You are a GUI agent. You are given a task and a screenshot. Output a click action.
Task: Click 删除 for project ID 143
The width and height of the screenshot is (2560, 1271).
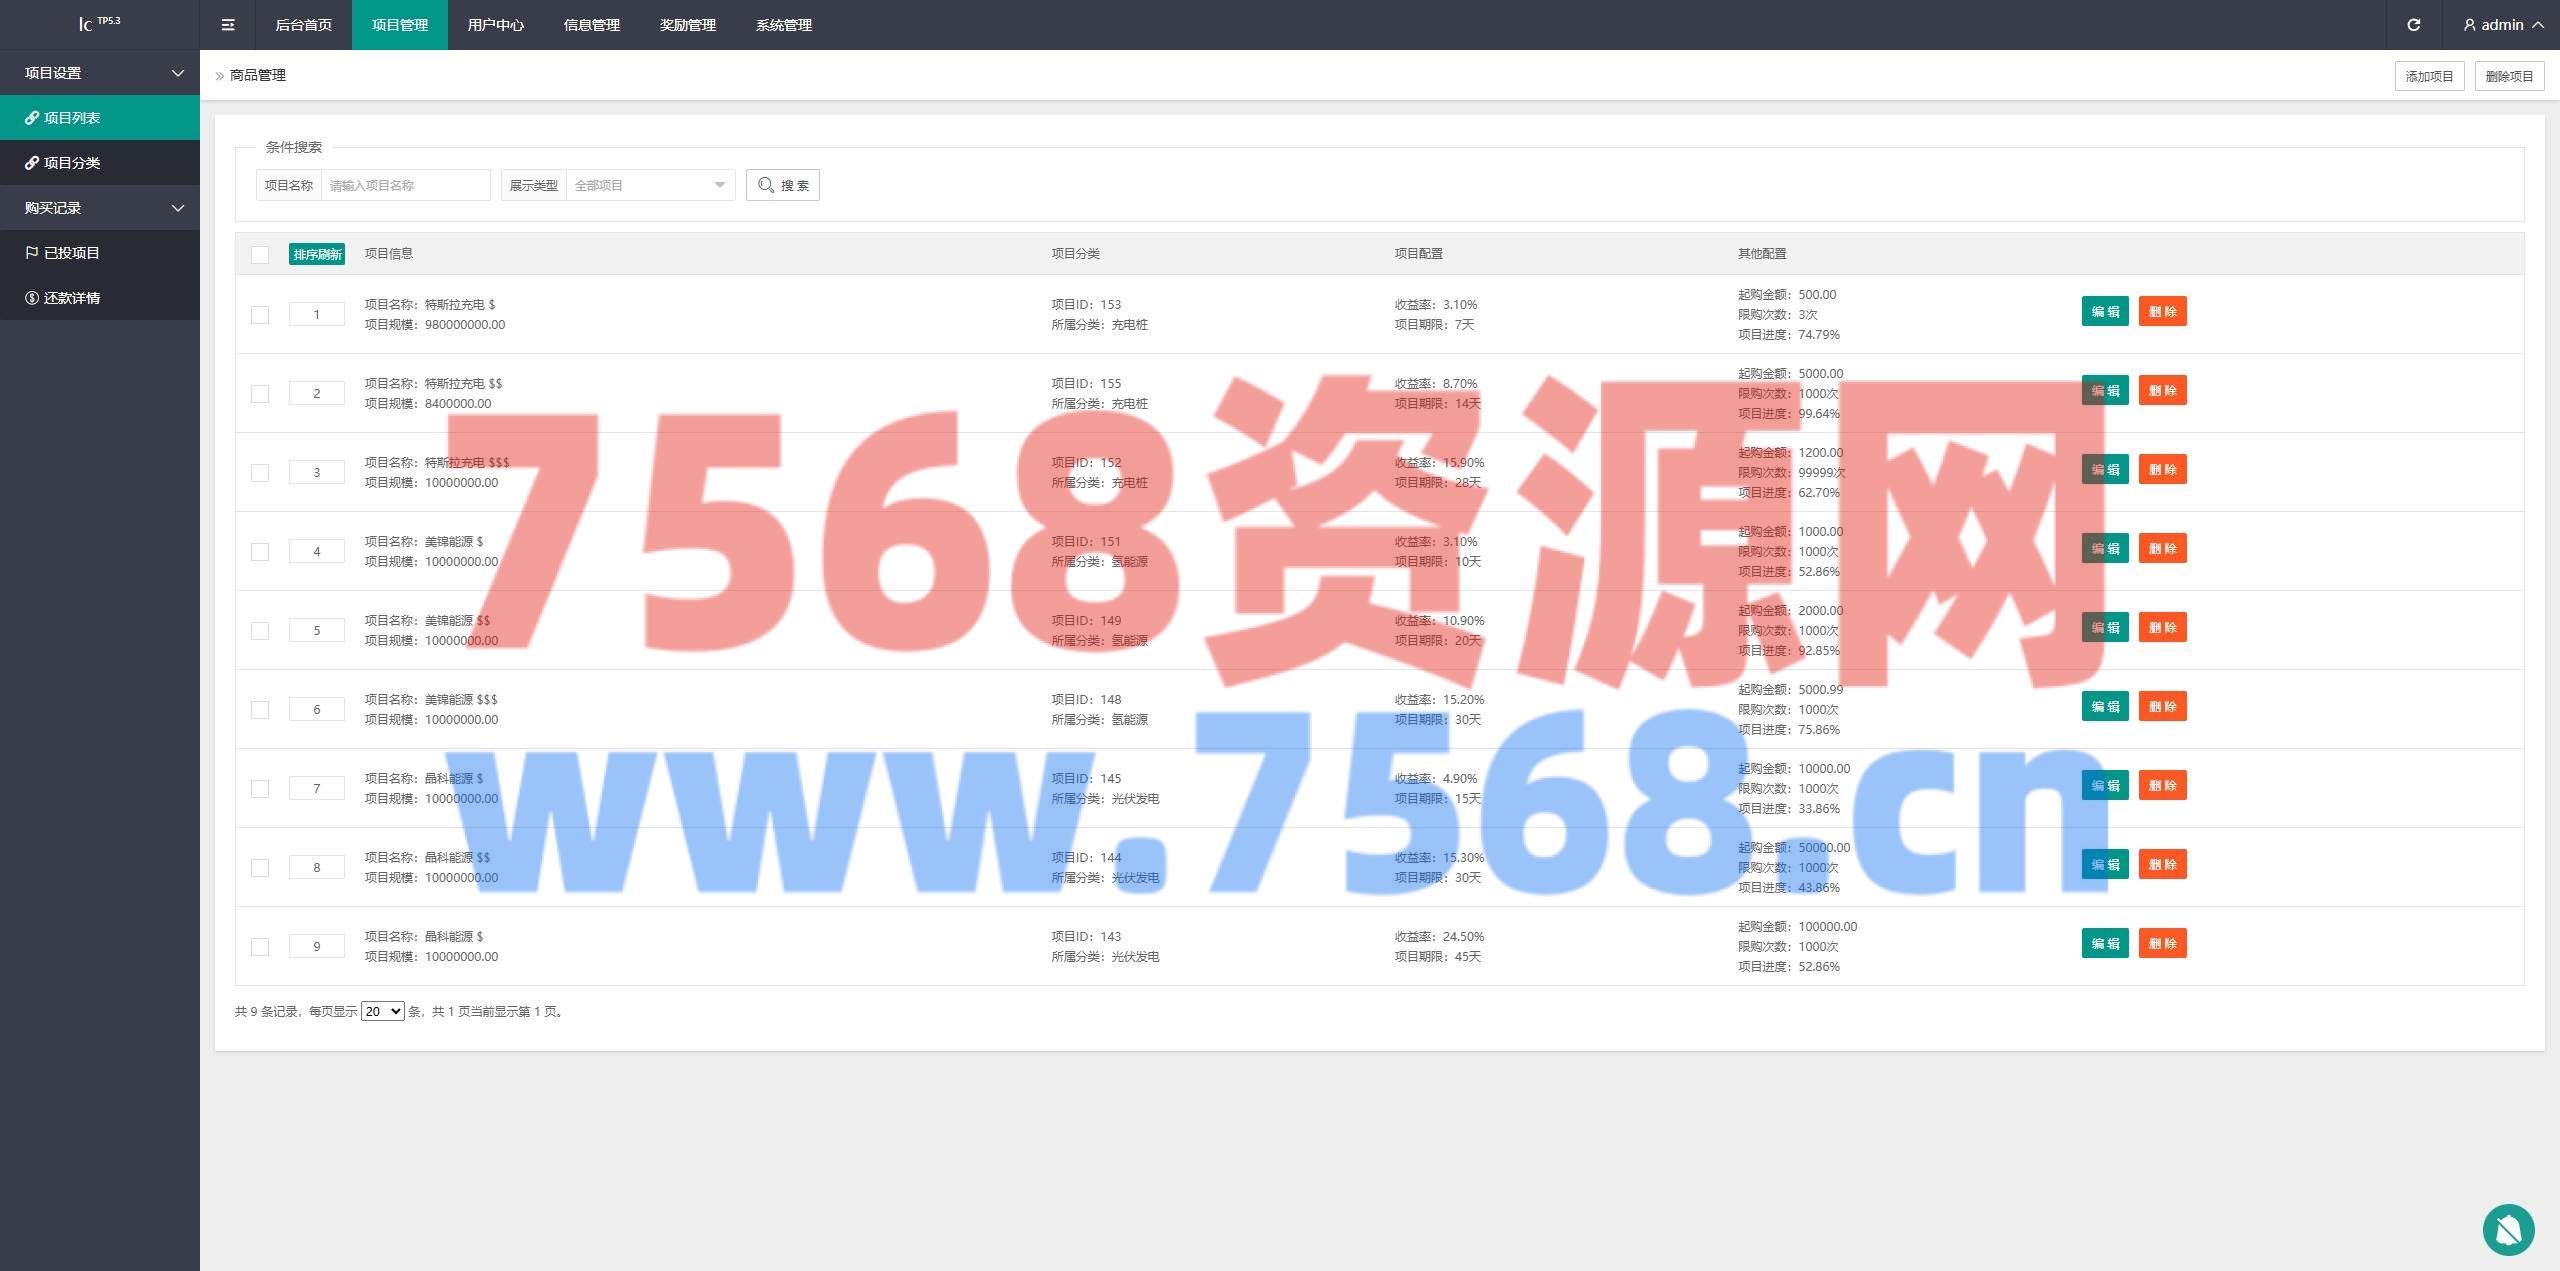[2162, 943]
